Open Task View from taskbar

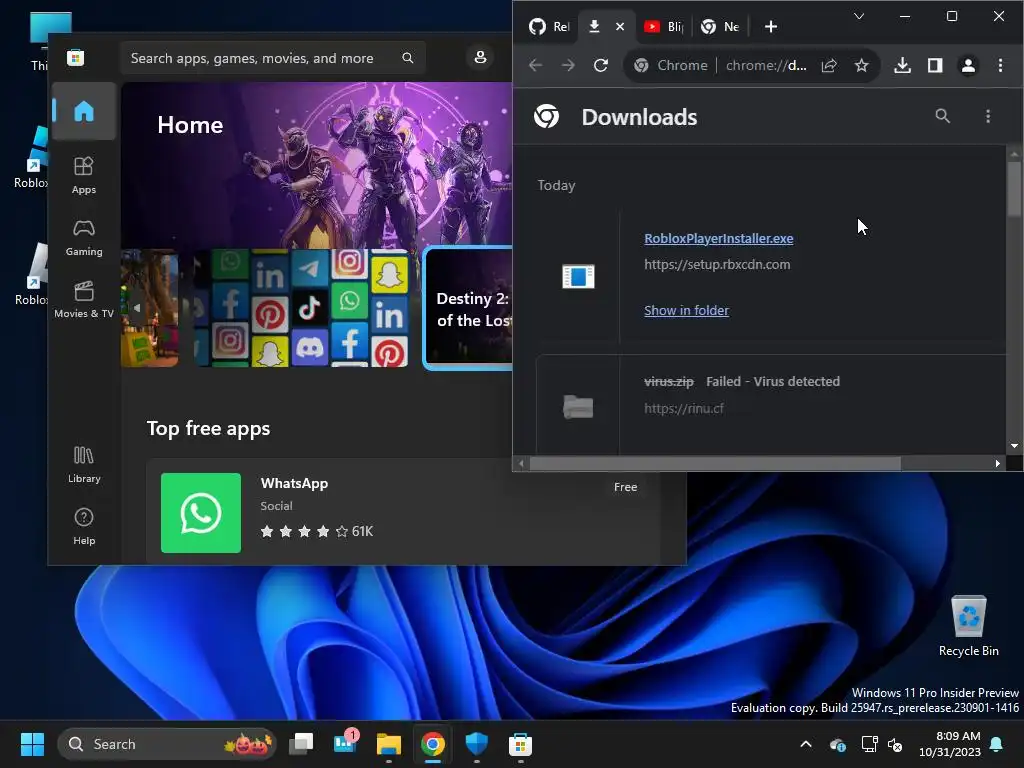301,744
